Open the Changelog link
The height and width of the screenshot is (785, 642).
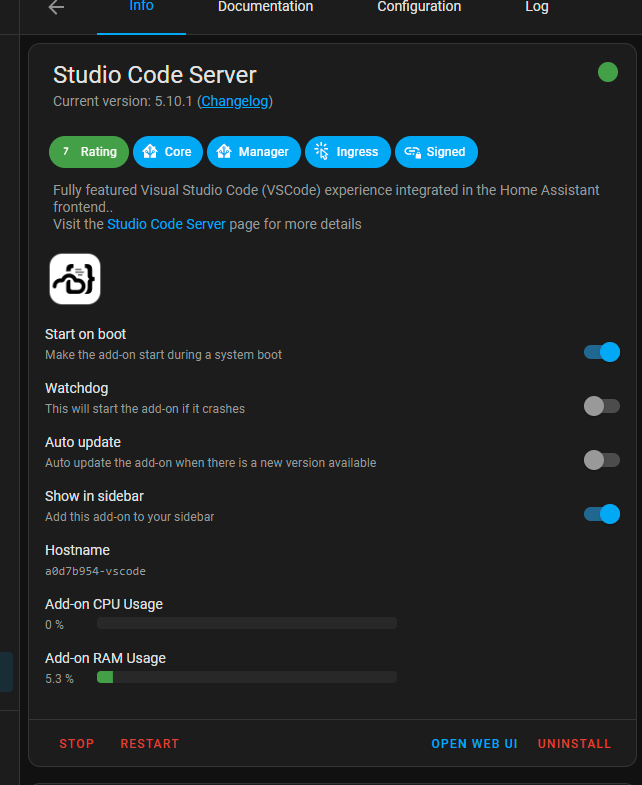point(235,101)
